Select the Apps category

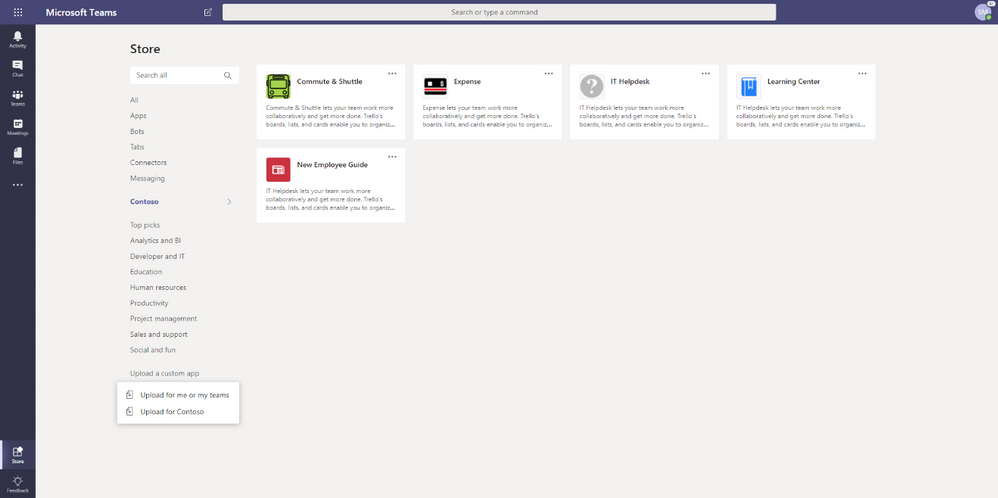(138, 116)
